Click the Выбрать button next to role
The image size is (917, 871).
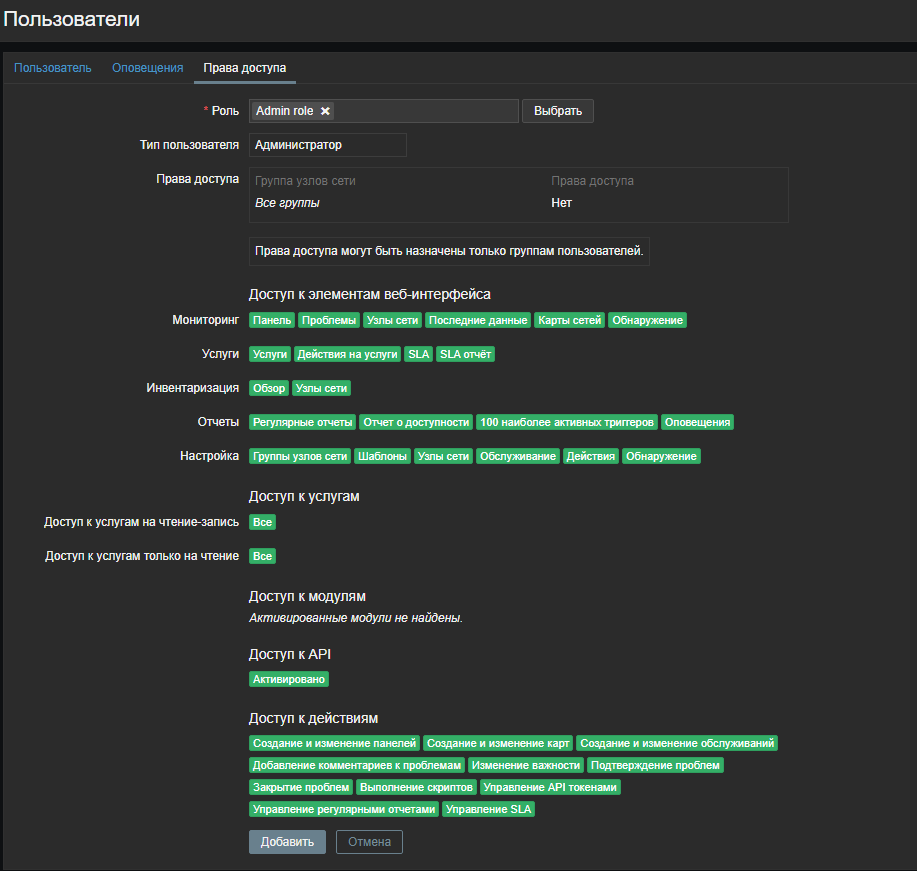coord(557,111)
